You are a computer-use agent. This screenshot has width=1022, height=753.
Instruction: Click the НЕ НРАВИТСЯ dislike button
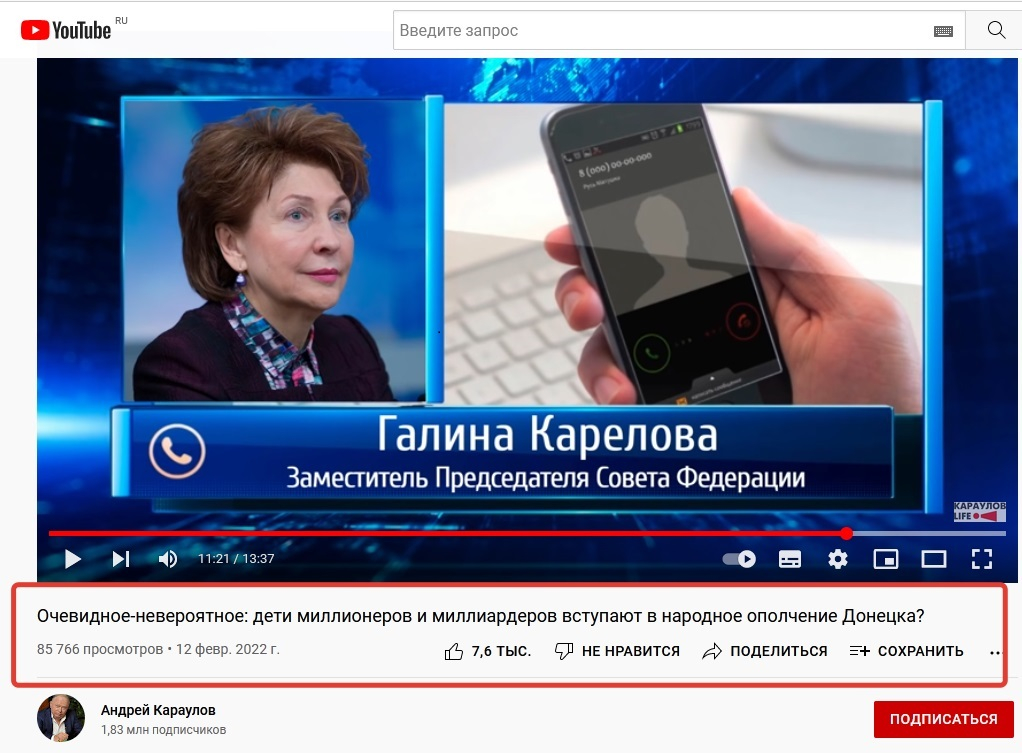coord(617,651)
